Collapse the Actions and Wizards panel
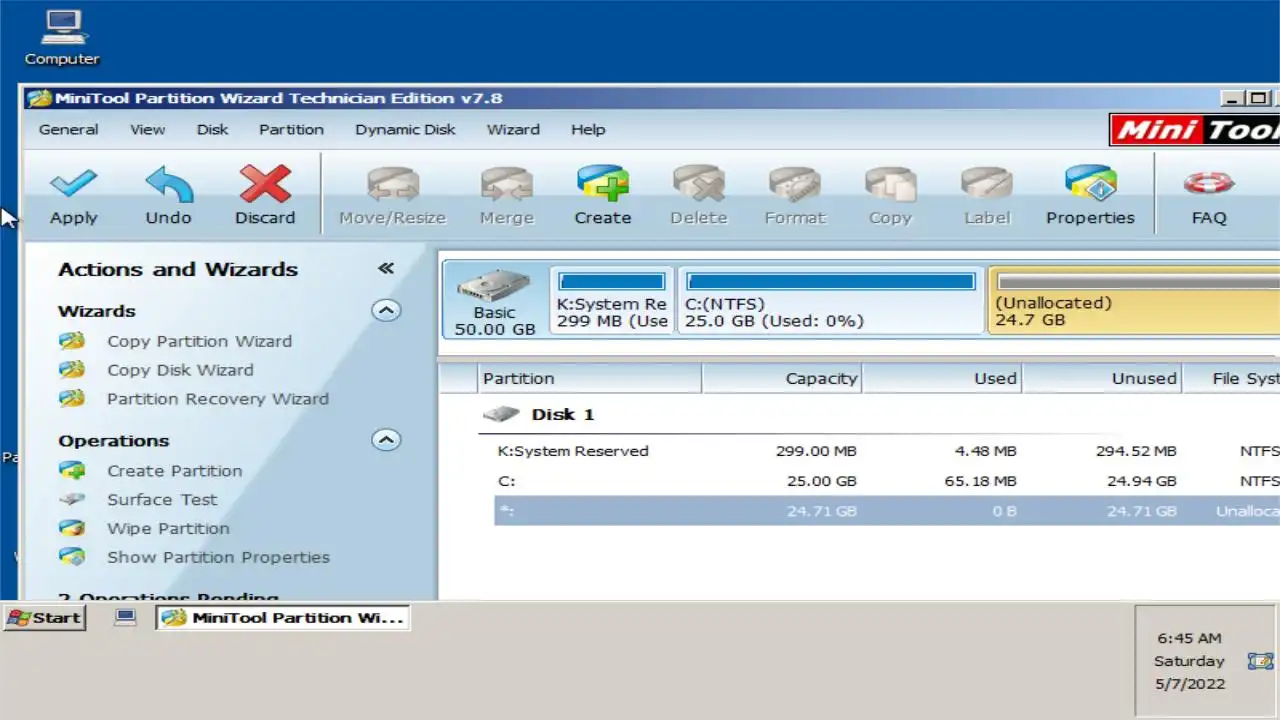Viewport: 1280px width, 720px height. pos(386,268)
